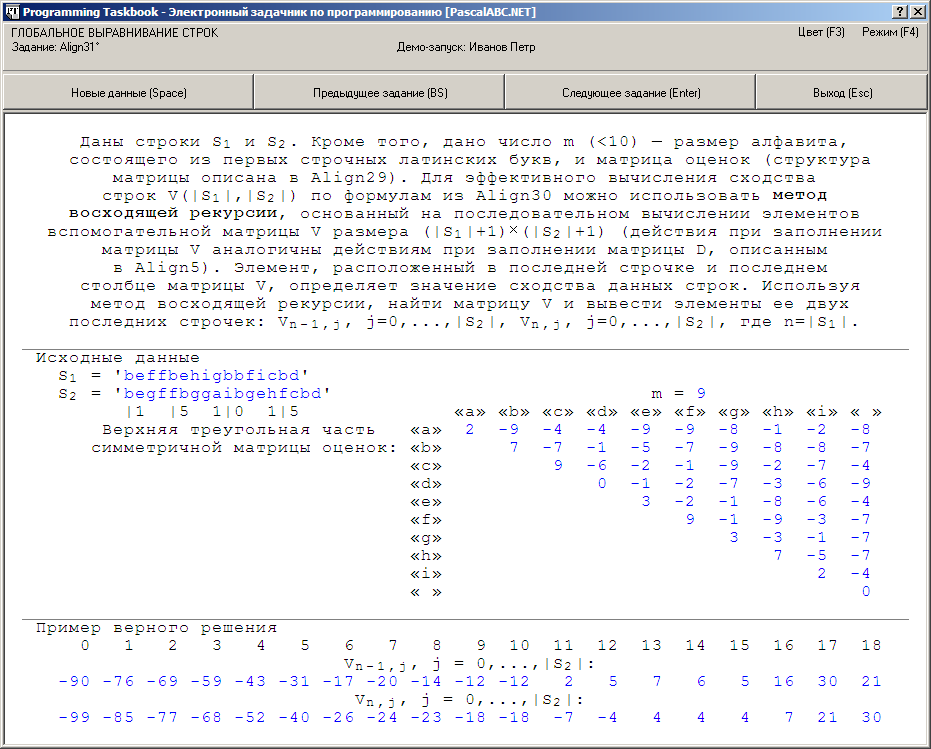931x749 pixels.
Task: Click the Programming Taskbook title bar icon
Action: (12, 12)
